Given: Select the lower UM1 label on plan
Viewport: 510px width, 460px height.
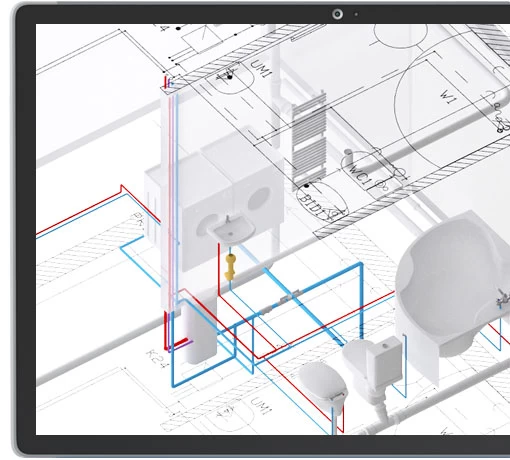Looking at the screenshot, I should (x=260, y=406).
